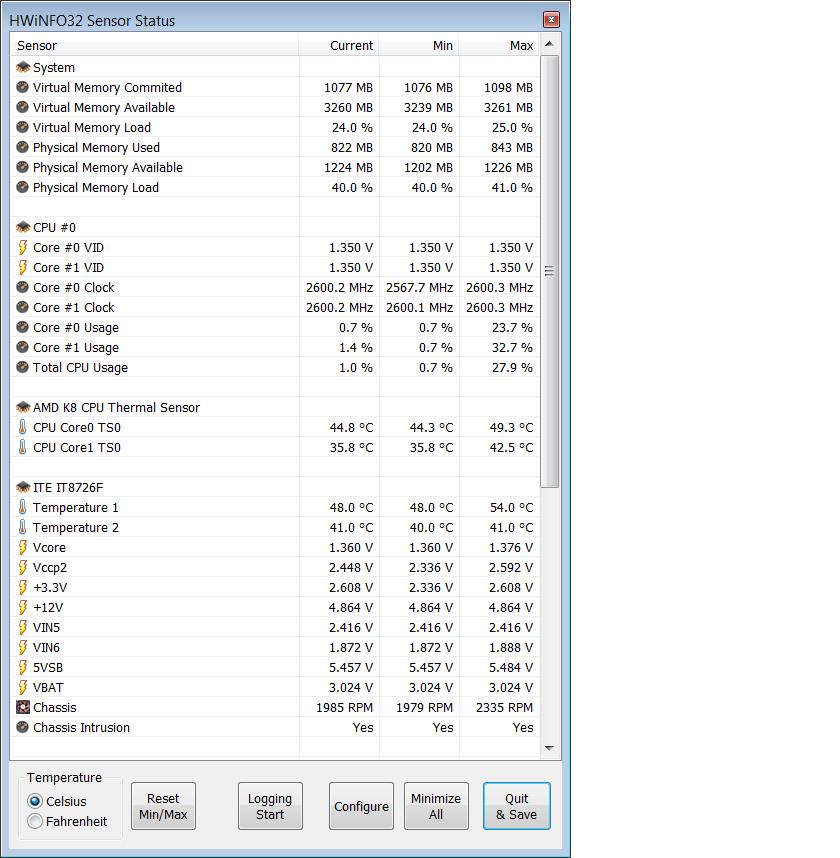
Task: Click the Core #0 VID lightning bolt icon
Action: click(x=22, y=247)
